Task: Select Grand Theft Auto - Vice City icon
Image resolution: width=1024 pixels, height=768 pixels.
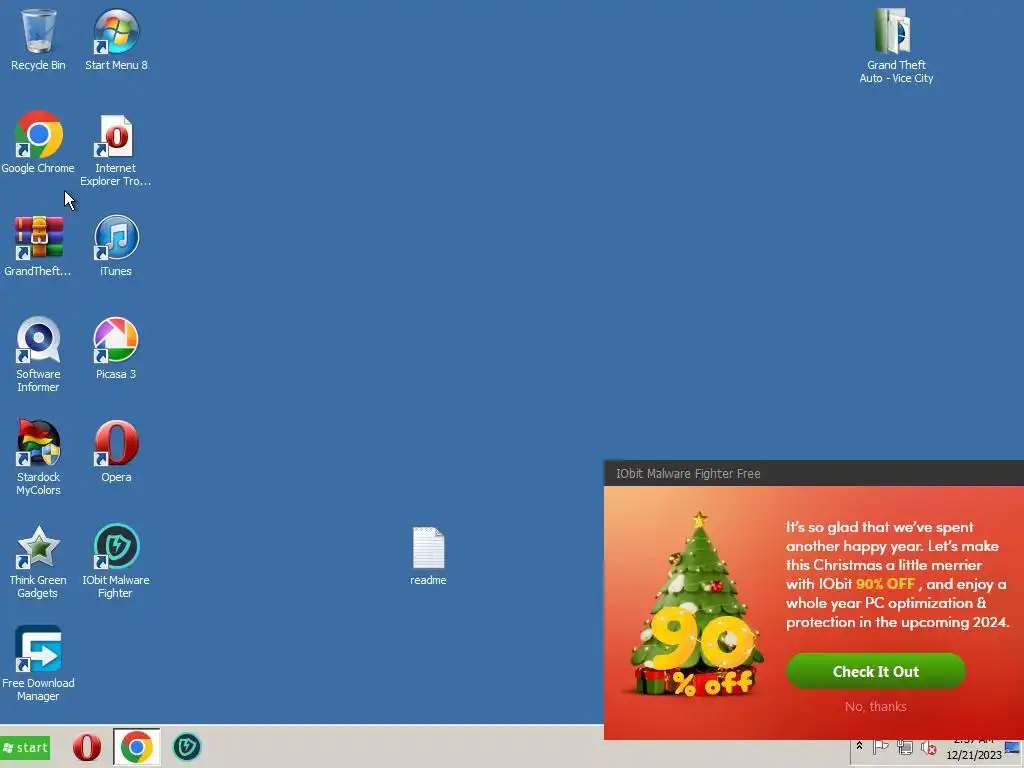Action: (896, 46)
